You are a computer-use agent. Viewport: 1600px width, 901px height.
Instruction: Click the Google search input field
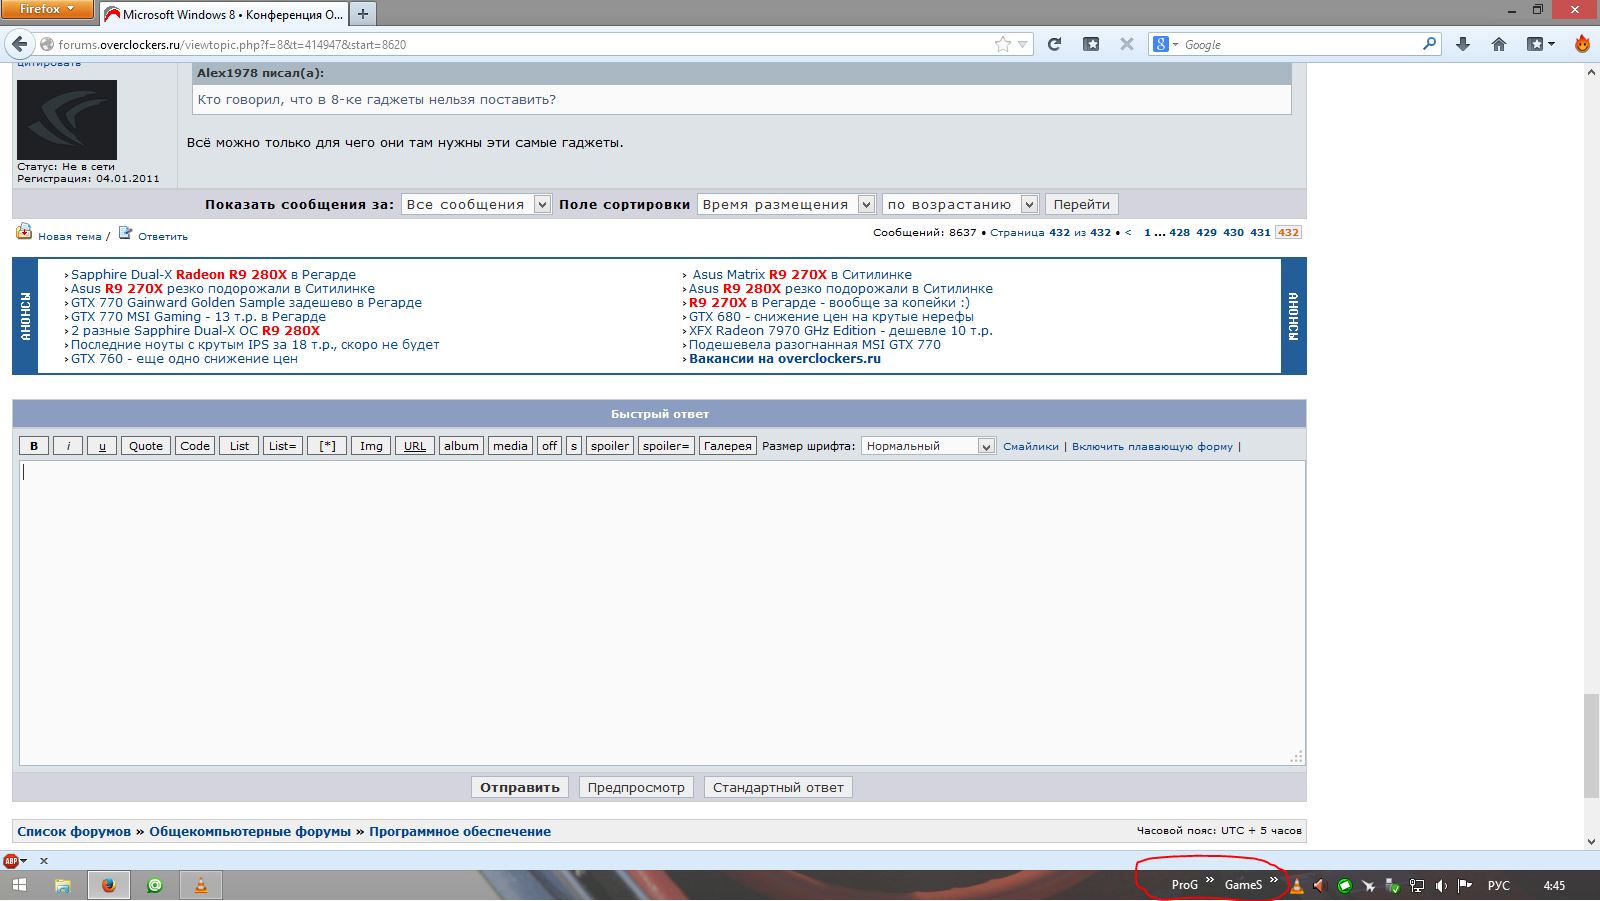(1300, 44)
